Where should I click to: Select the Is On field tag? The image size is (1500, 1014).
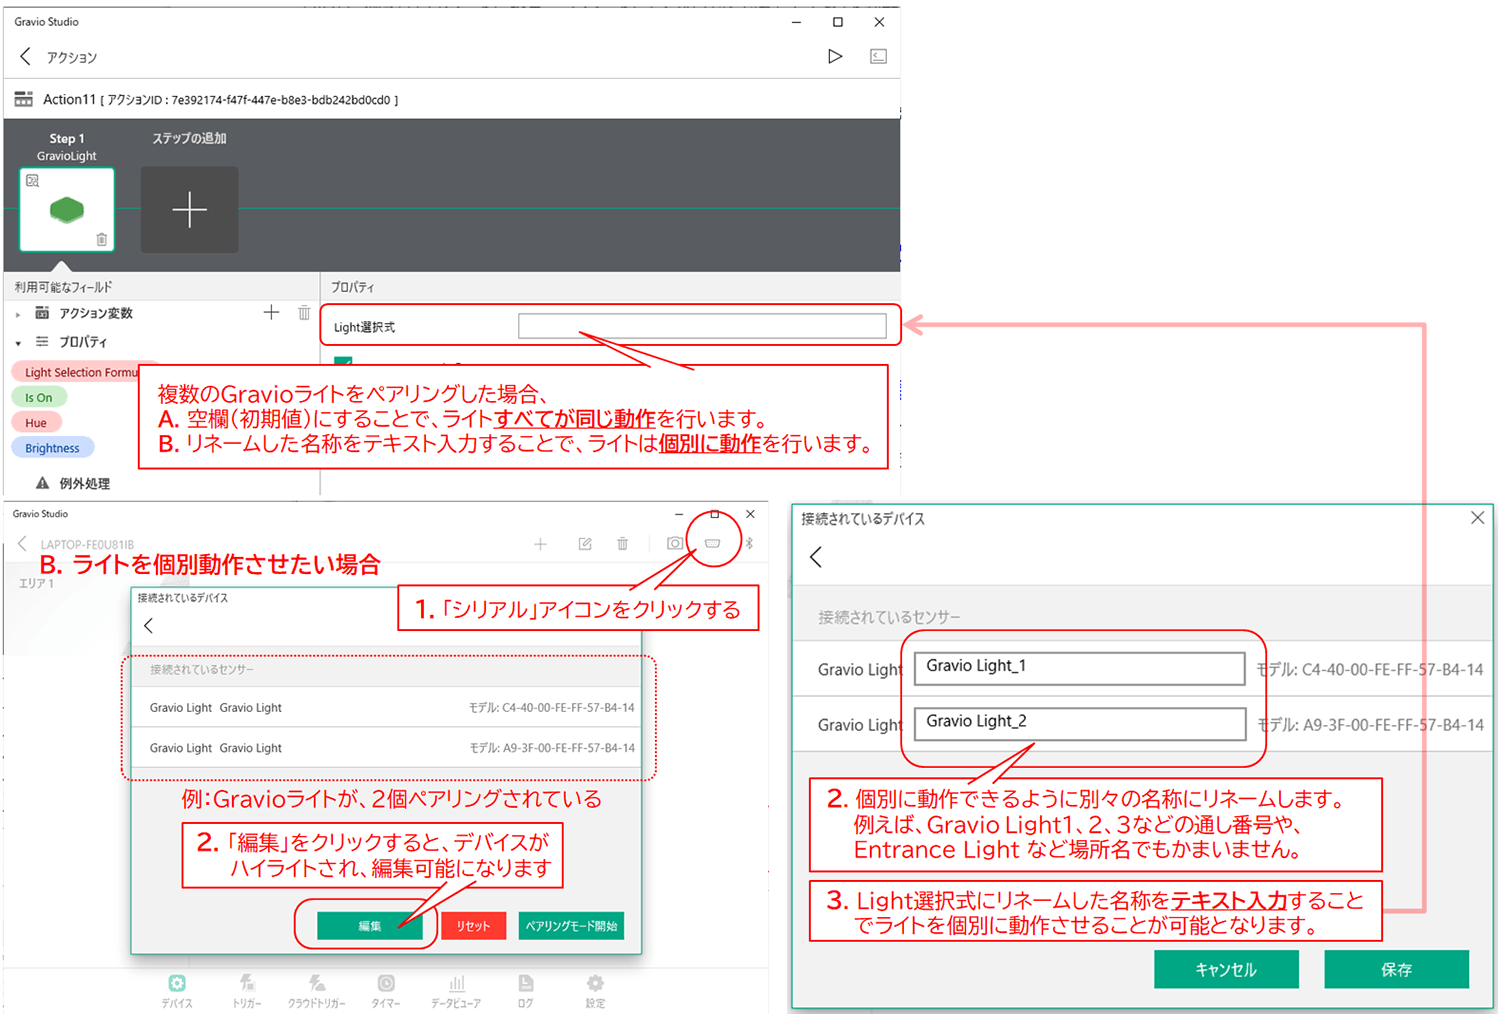(39, 397)
